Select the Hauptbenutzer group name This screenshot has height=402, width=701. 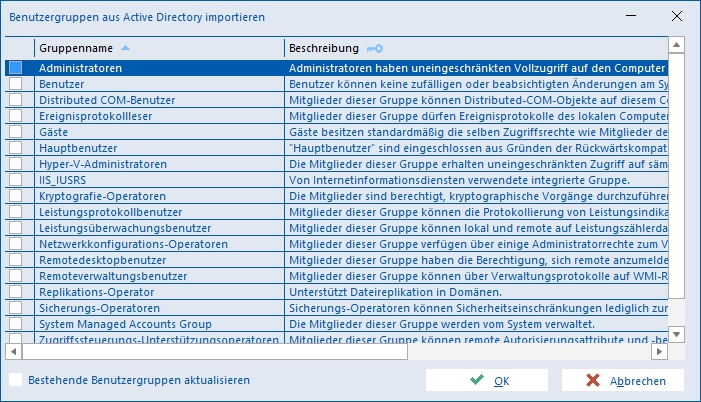78,148
